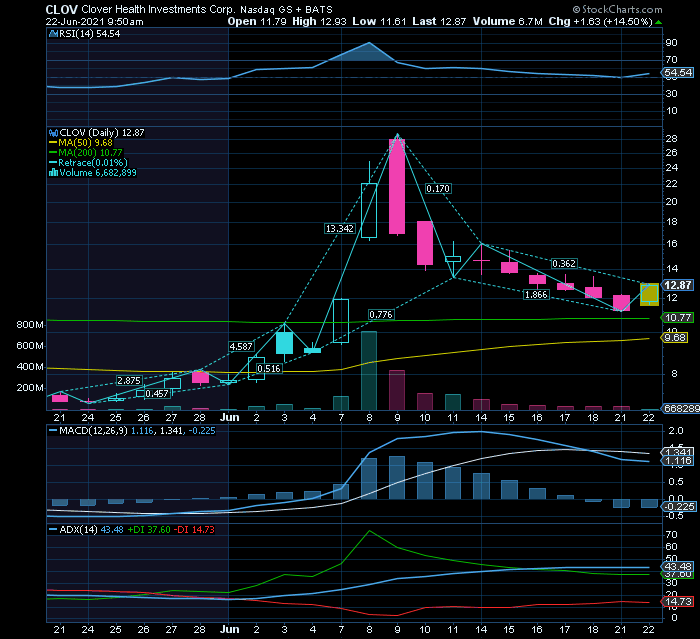Click the CLOV ticker symbol in the header

click(x=62, y=9)
